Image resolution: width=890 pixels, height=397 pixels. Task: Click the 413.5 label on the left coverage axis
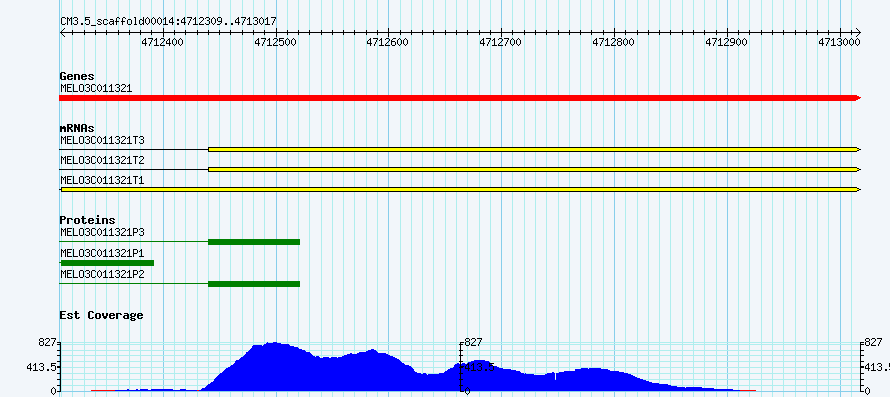tap(41, 367)
